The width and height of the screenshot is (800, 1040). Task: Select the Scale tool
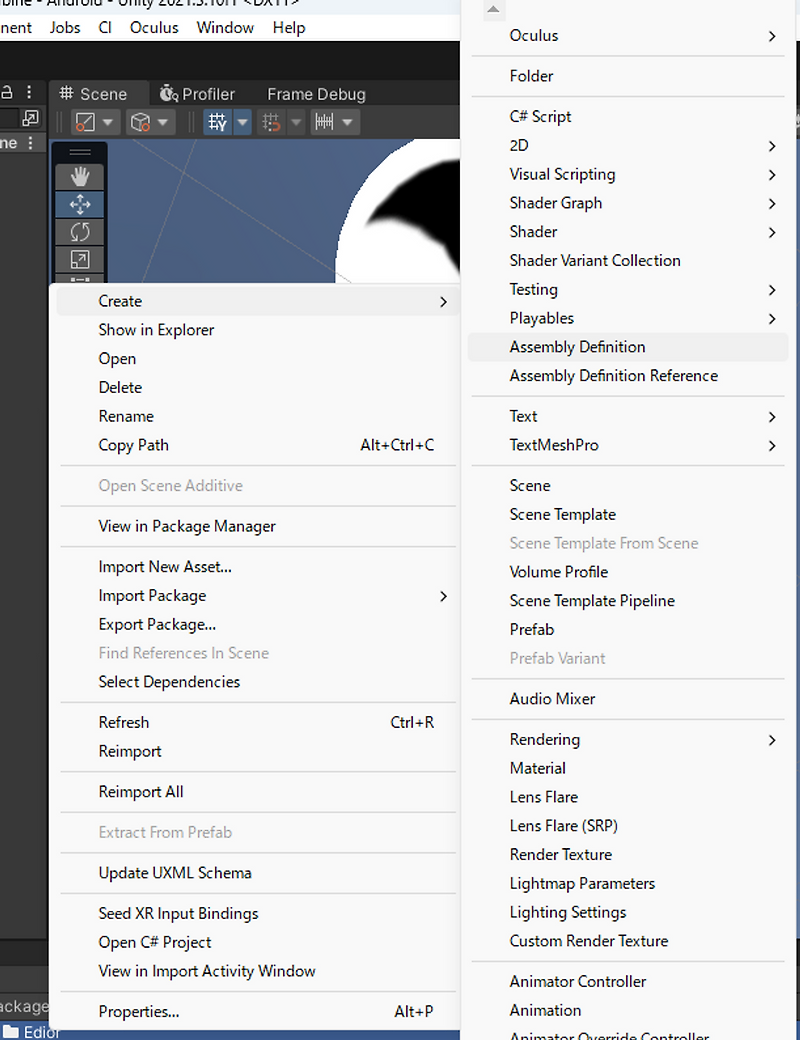80,259
